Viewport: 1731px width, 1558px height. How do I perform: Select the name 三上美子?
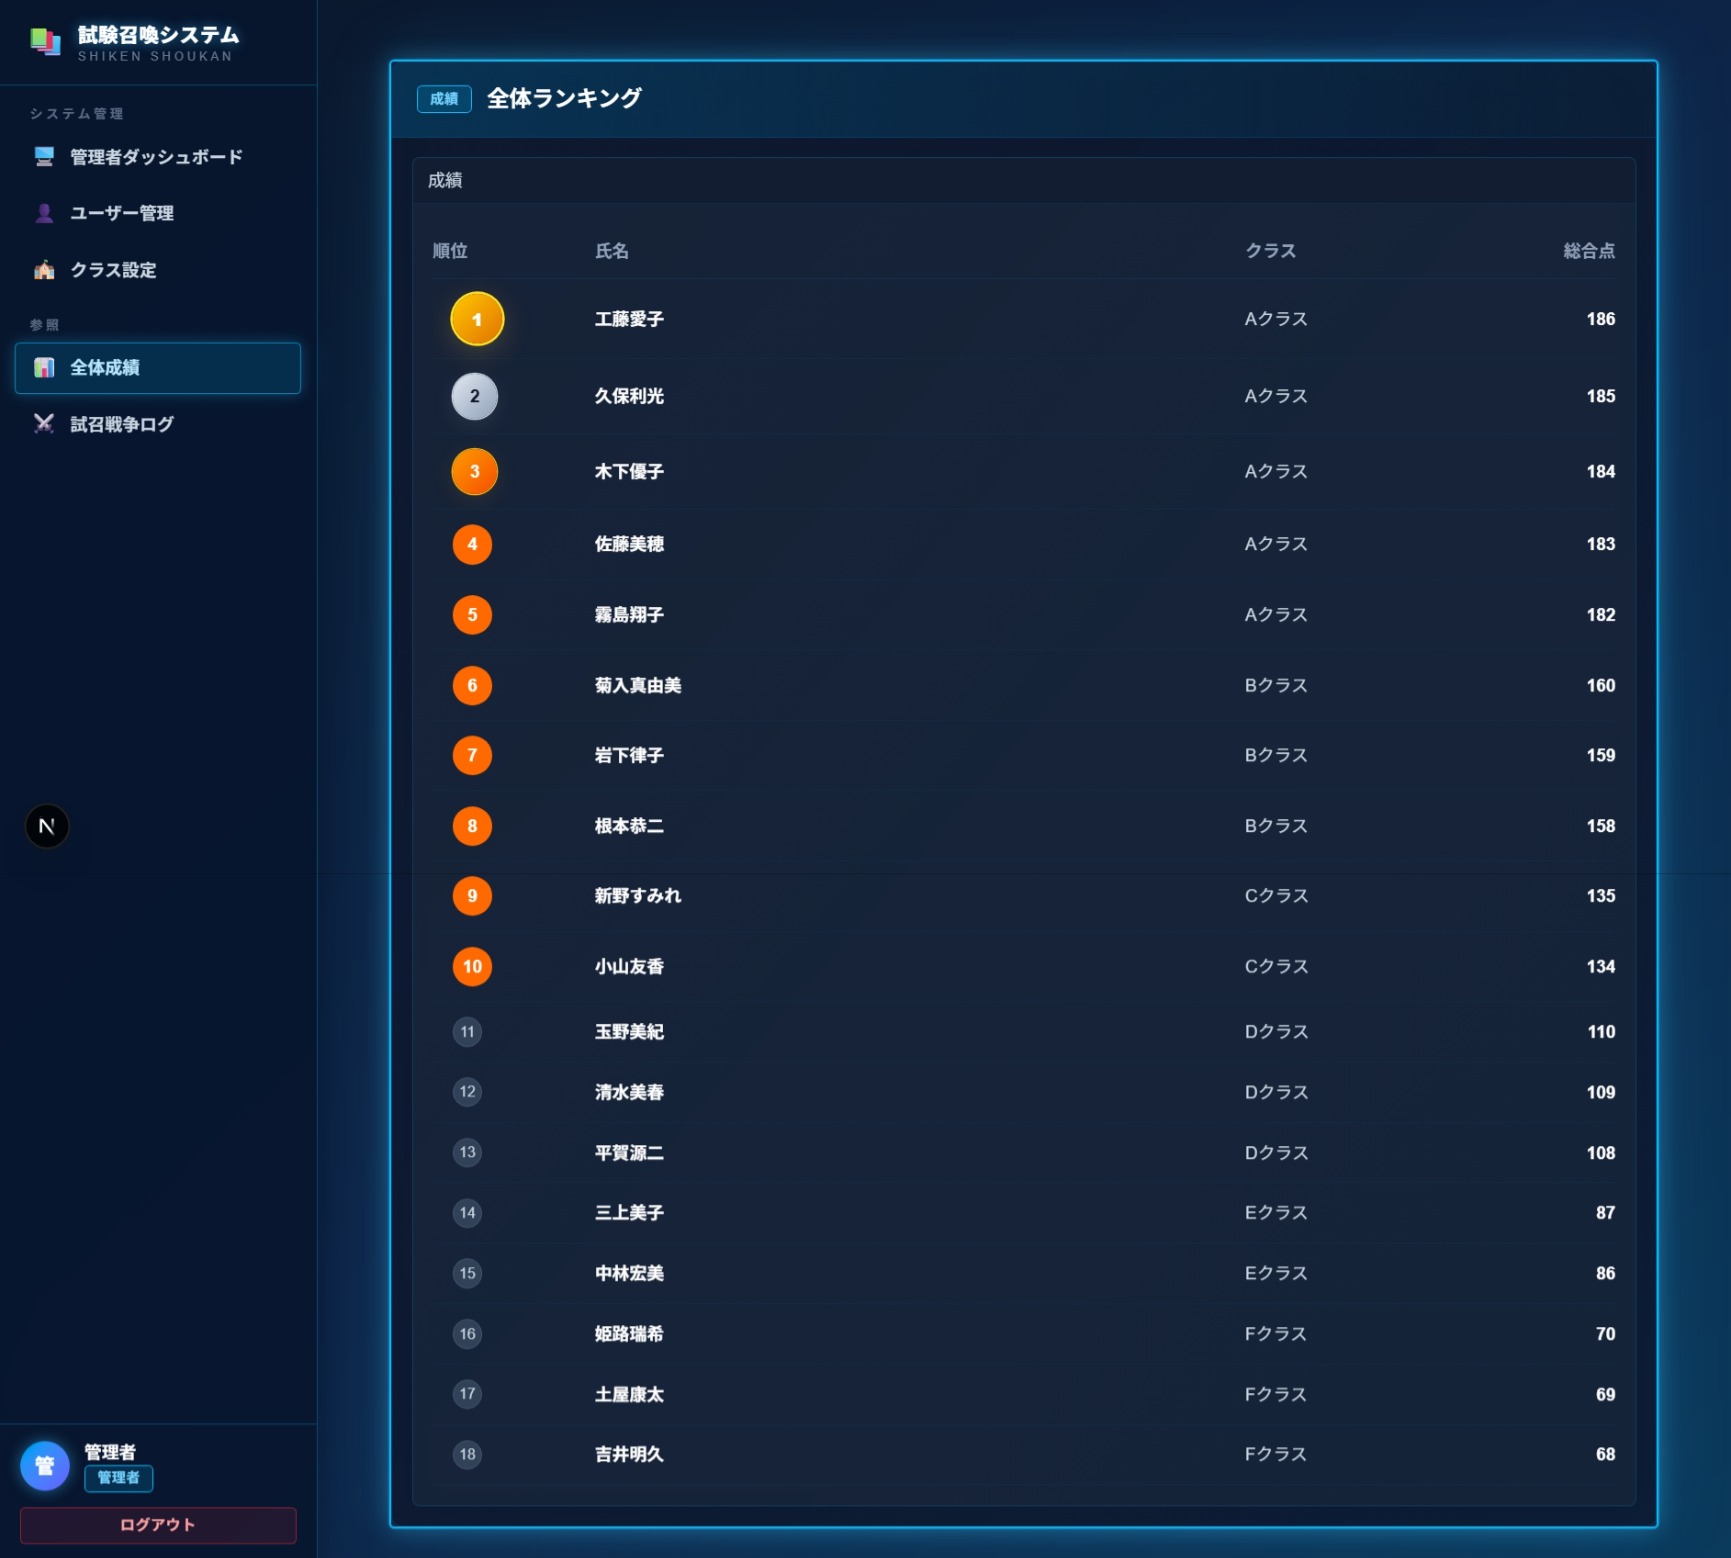coord(629,1213)
